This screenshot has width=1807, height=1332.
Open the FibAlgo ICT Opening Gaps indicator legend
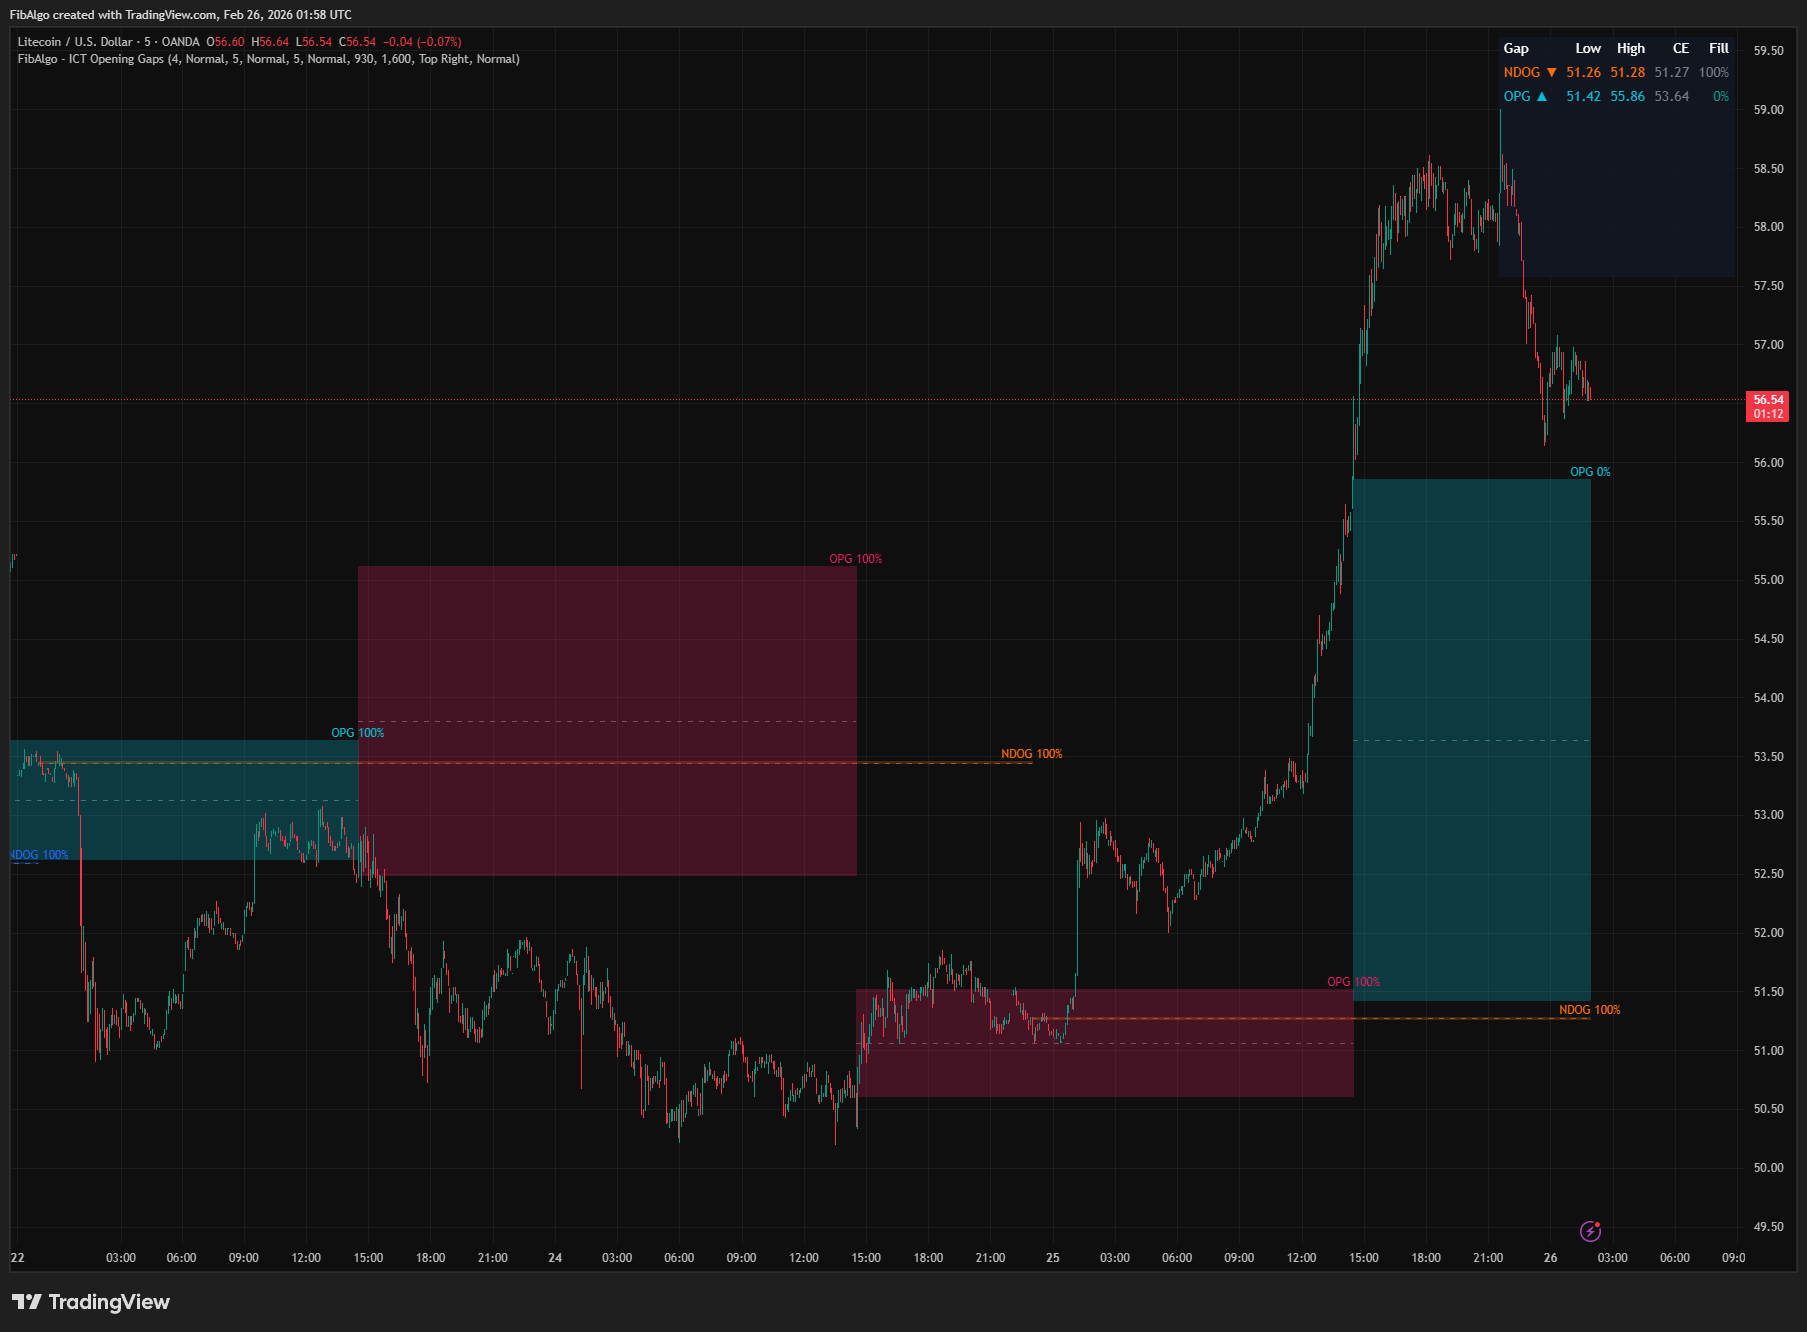pyautogui.click(x=268, y=59)
